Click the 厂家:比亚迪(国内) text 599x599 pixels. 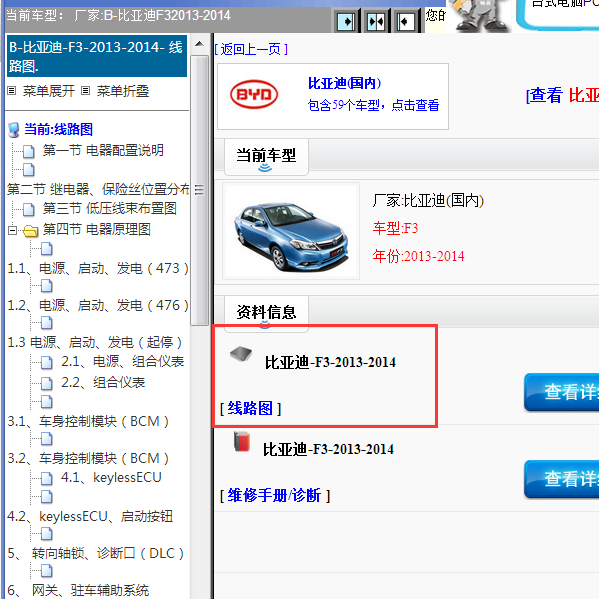[428, 201]
